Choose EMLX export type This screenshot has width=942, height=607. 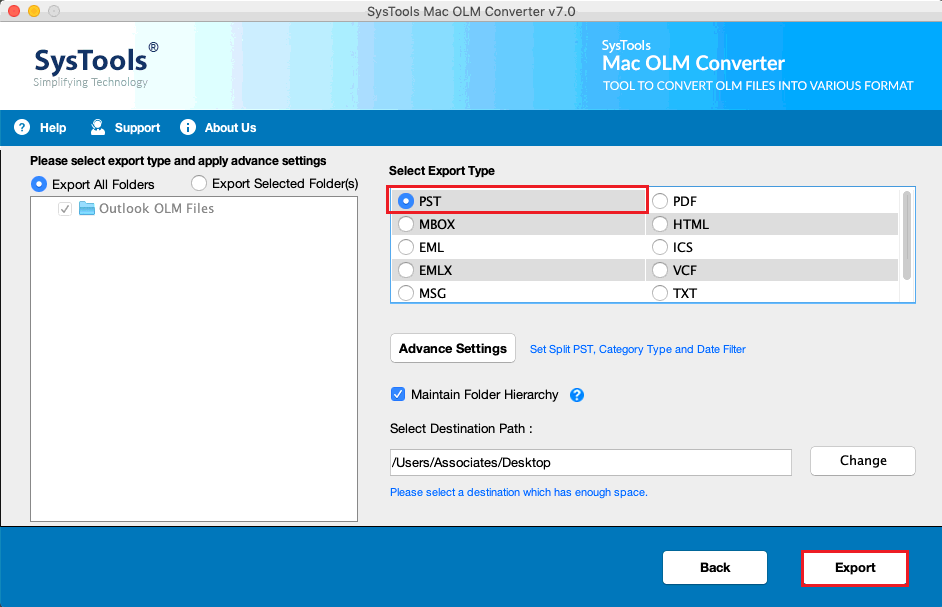pyautogui.click(x=406, y=270)
